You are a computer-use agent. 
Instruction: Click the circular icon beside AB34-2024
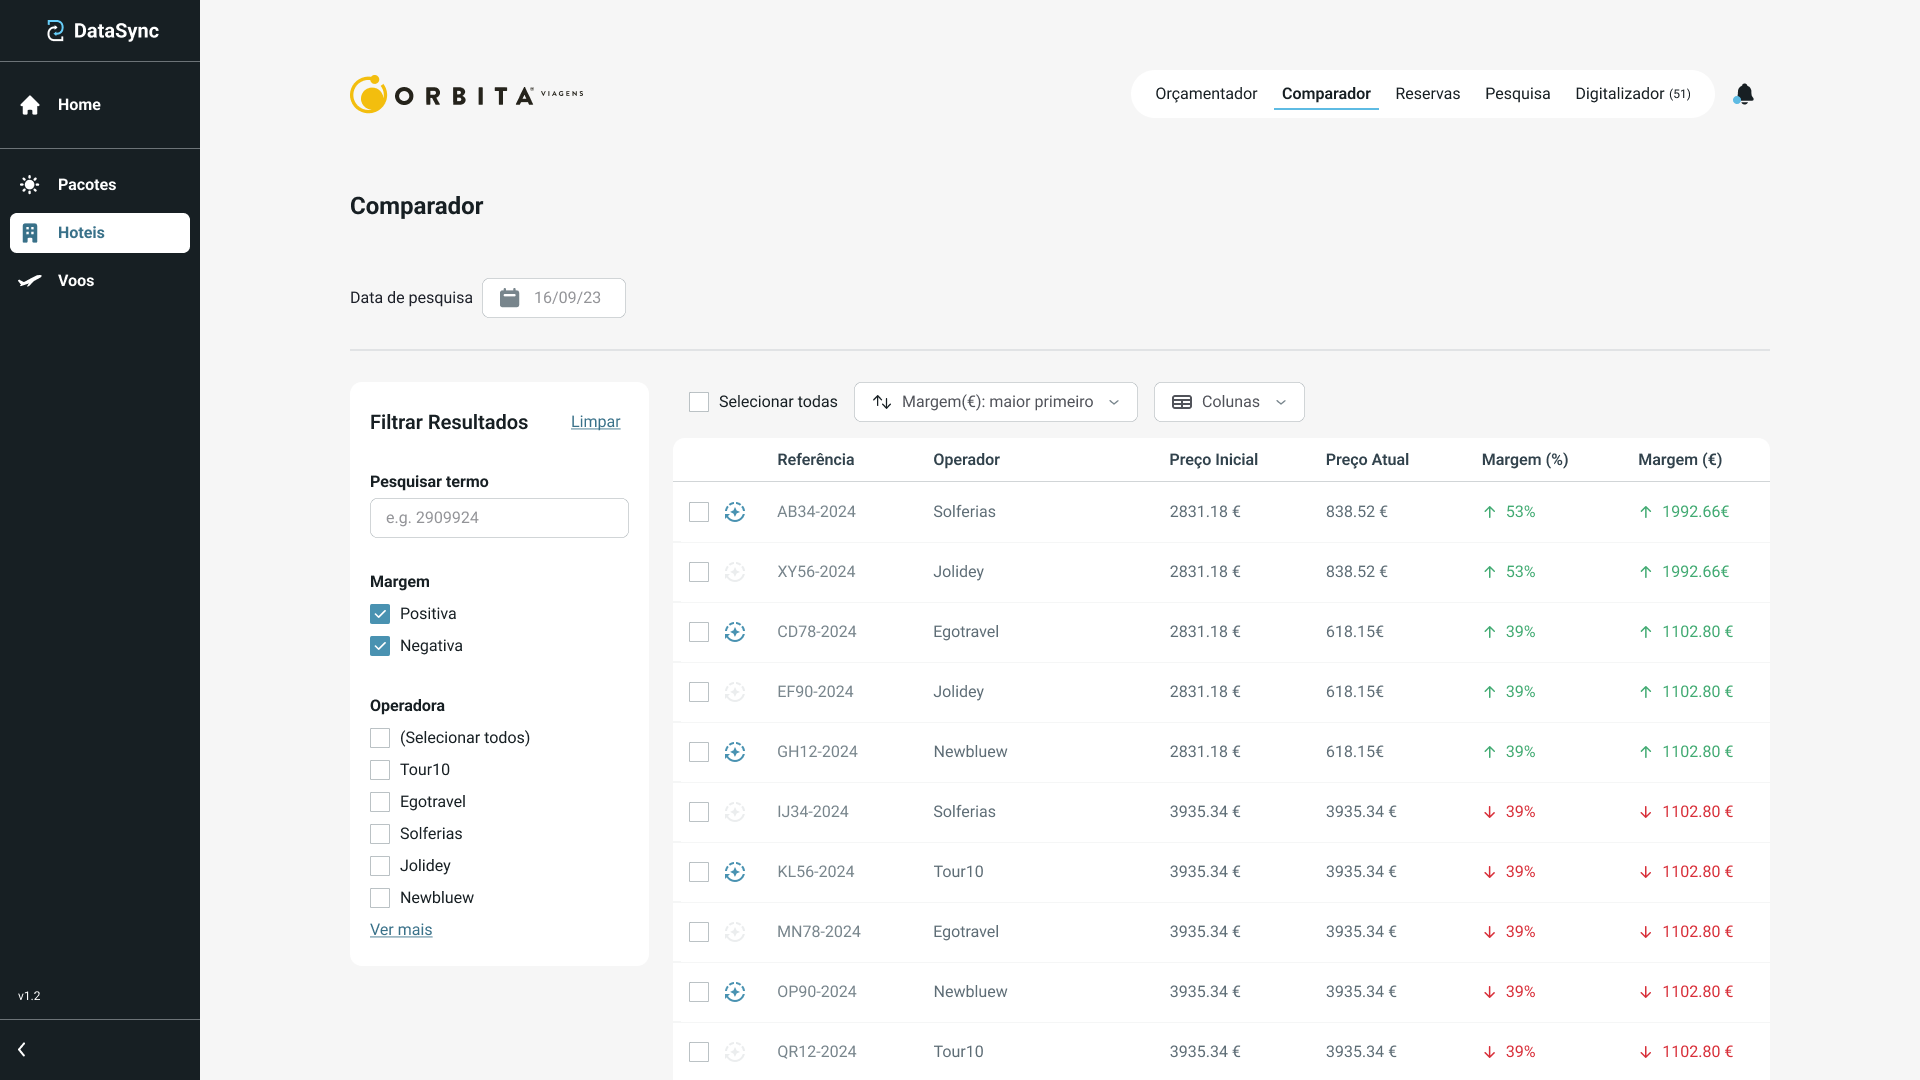click(735, 512)
